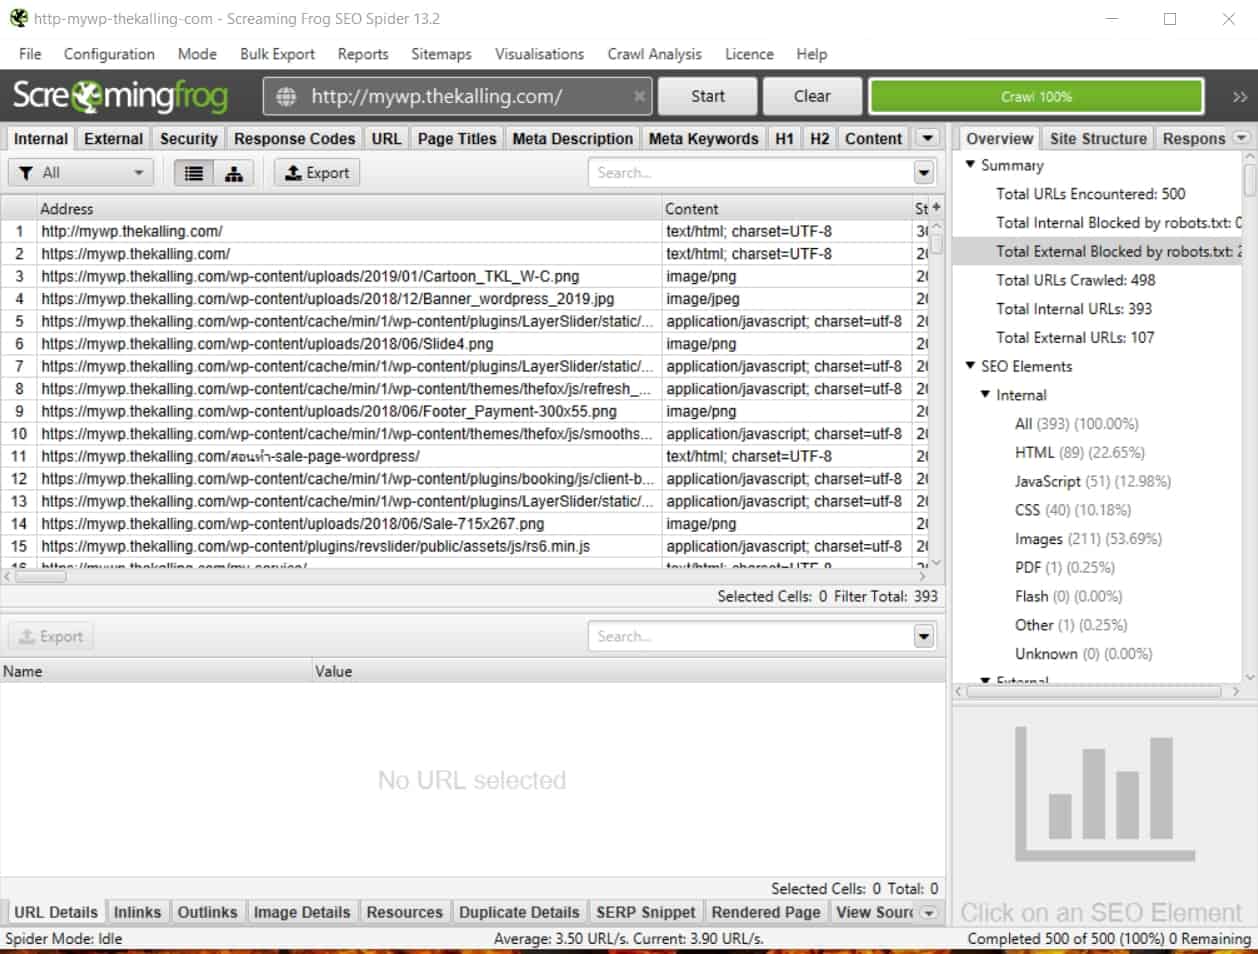The width and height of the screenshot is (1258, 954).
Task: Open lower panel search options dropdown
Action: click(924, 636)
